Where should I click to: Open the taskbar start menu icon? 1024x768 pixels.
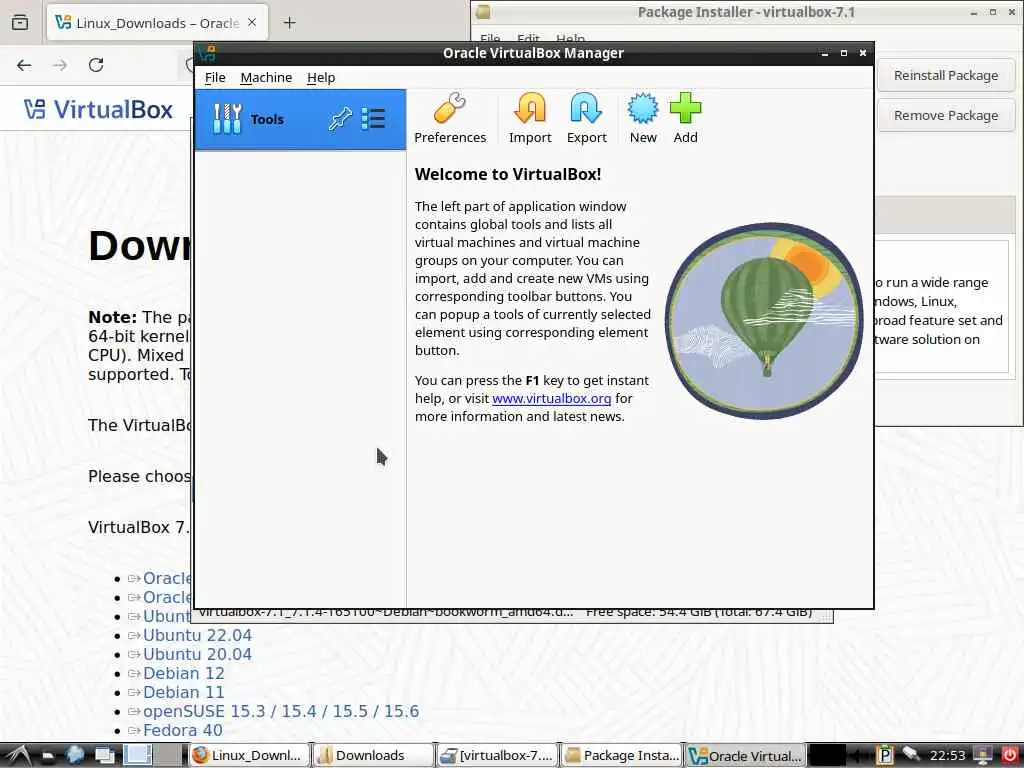pos(17,755)
